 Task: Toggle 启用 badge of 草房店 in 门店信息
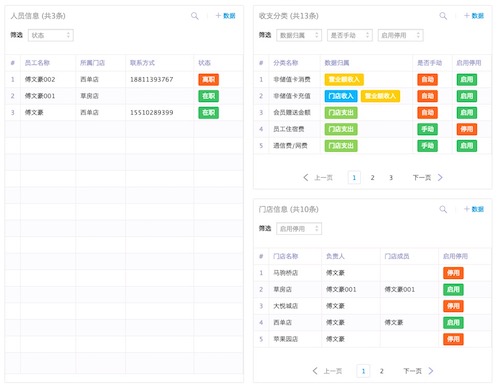(x=453, y=289)
